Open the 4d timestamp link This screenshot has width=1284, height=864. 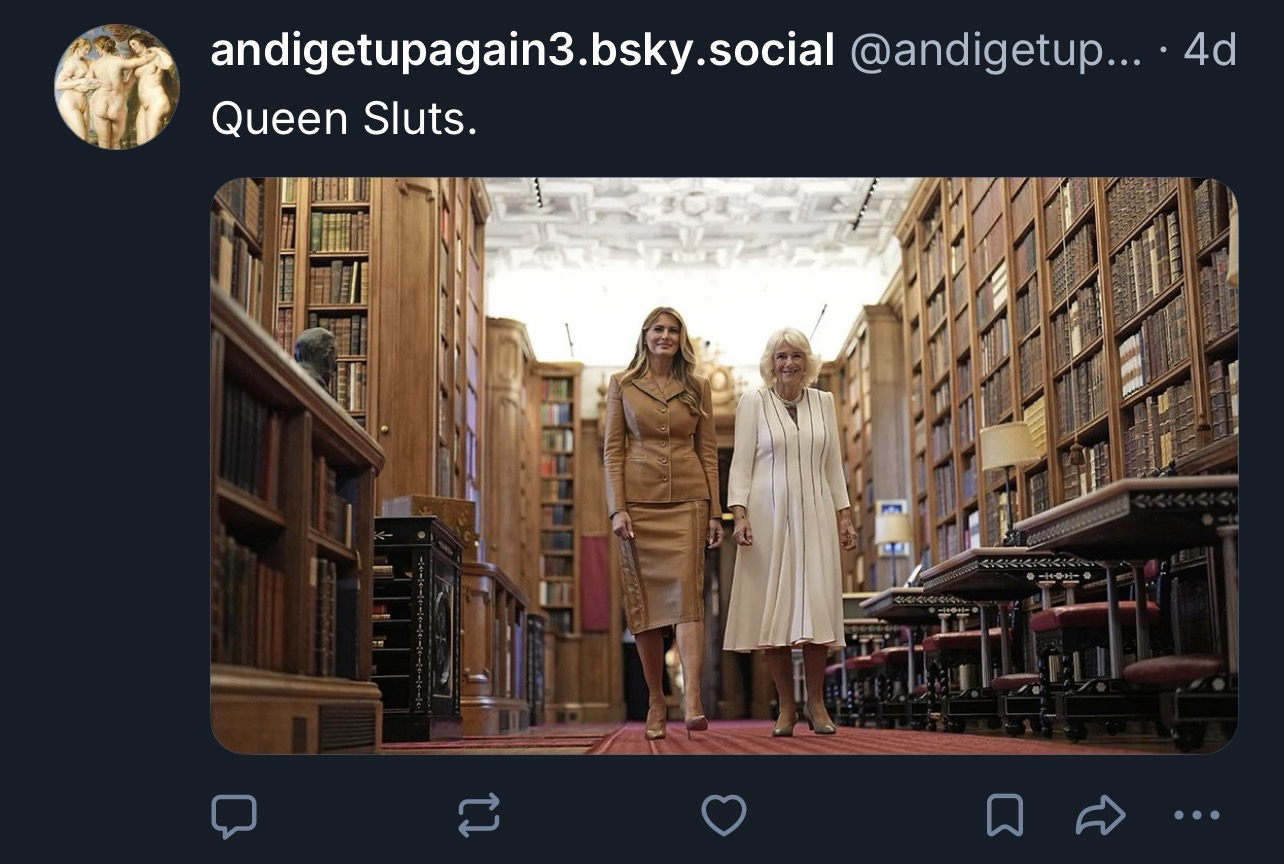tap(1210, 50)
